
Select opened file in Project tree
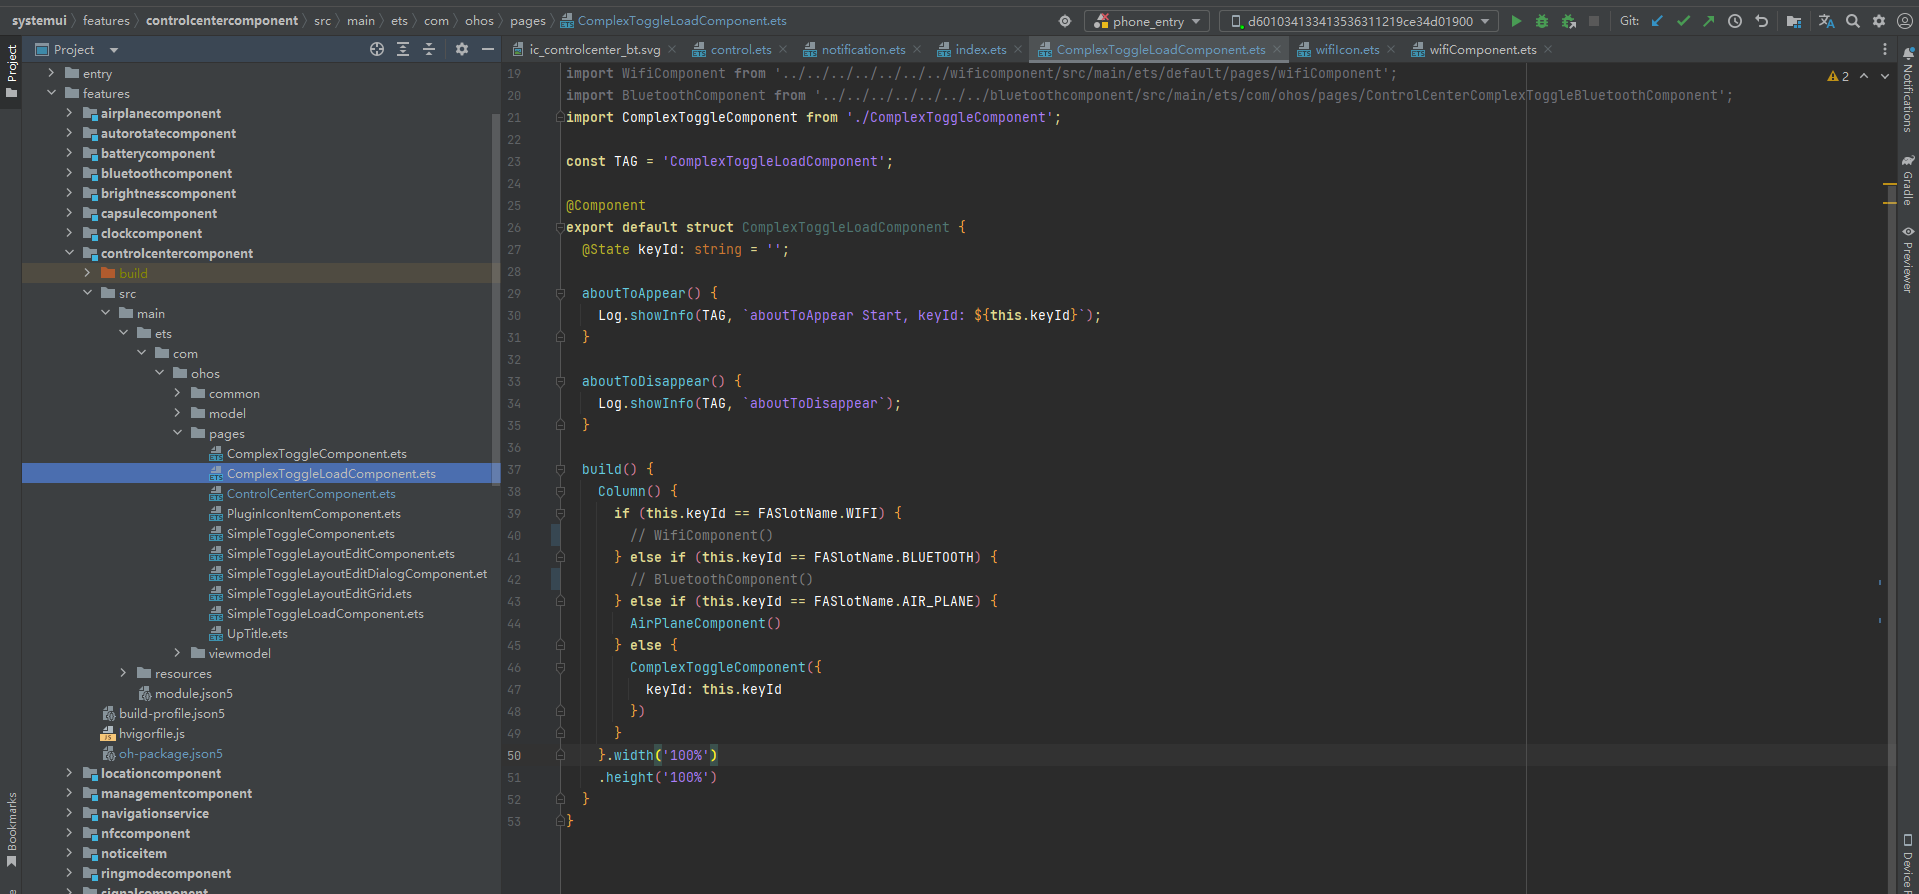tap(377, 49)
